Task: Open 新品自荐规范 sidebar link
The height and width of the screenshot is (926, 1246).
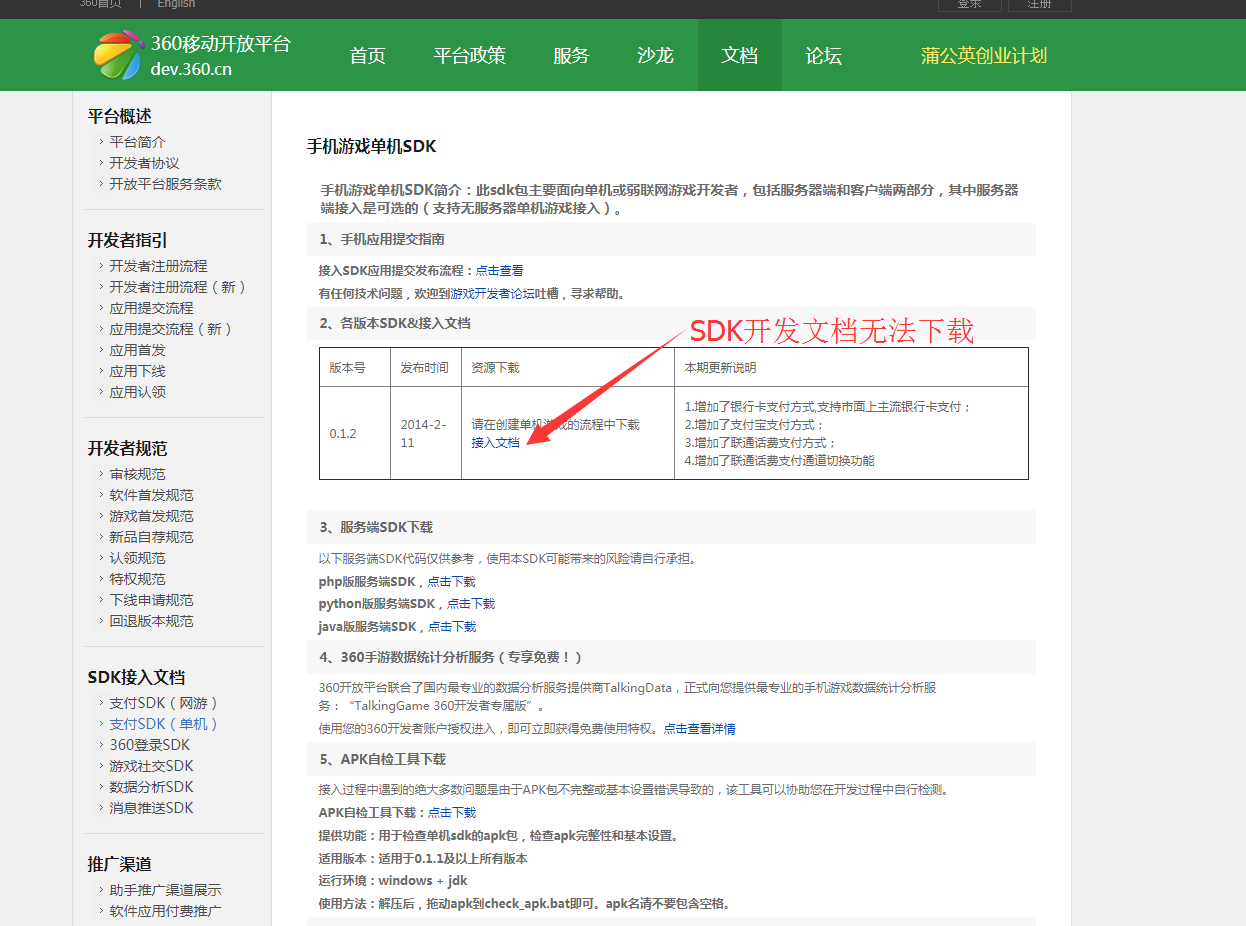Action: [x=152, y=537]
